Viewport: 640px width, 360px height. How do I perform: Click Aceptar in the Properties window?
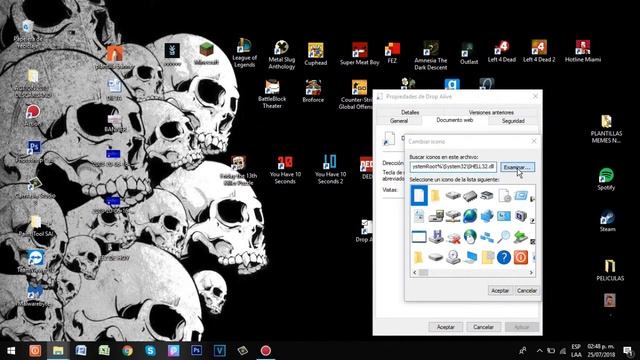(x=446, y=327)
